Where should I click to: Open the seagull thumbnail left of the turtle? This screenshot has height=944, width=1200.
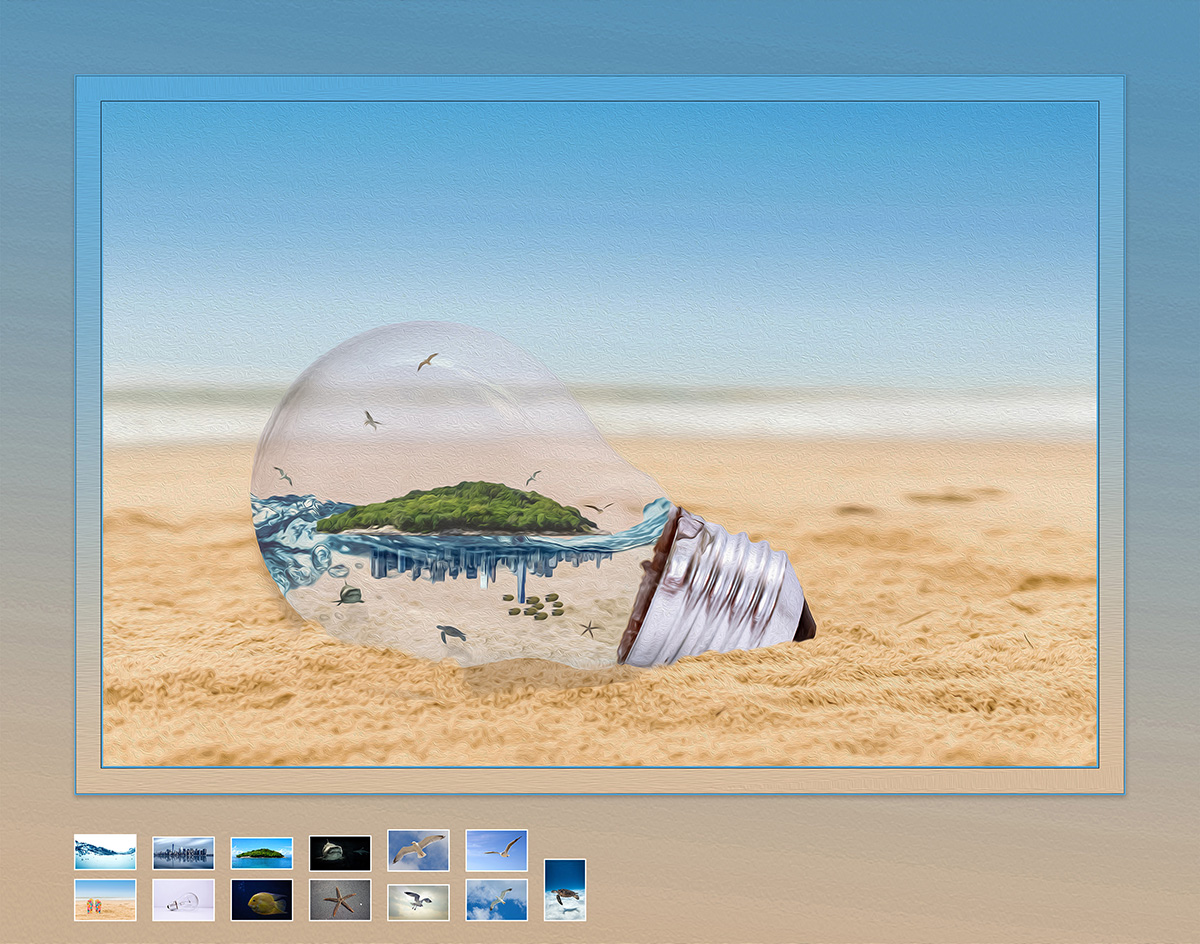[496, 900]
